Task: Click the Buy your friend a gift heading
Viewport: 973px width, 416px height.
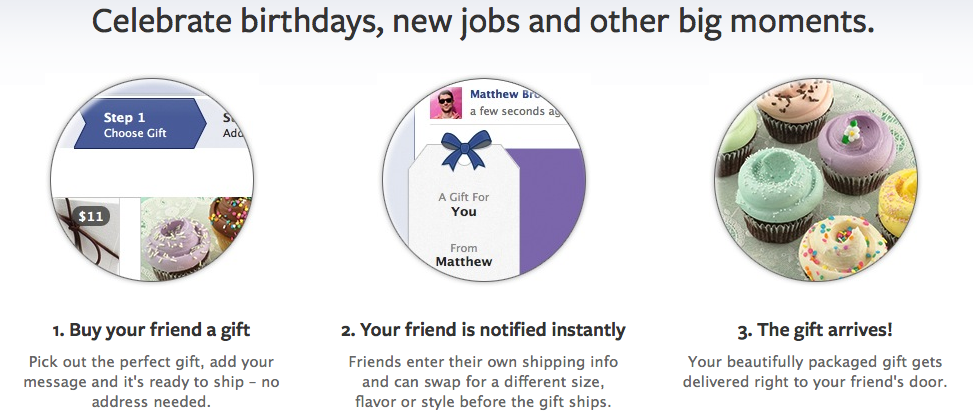Action: point(150,329)
